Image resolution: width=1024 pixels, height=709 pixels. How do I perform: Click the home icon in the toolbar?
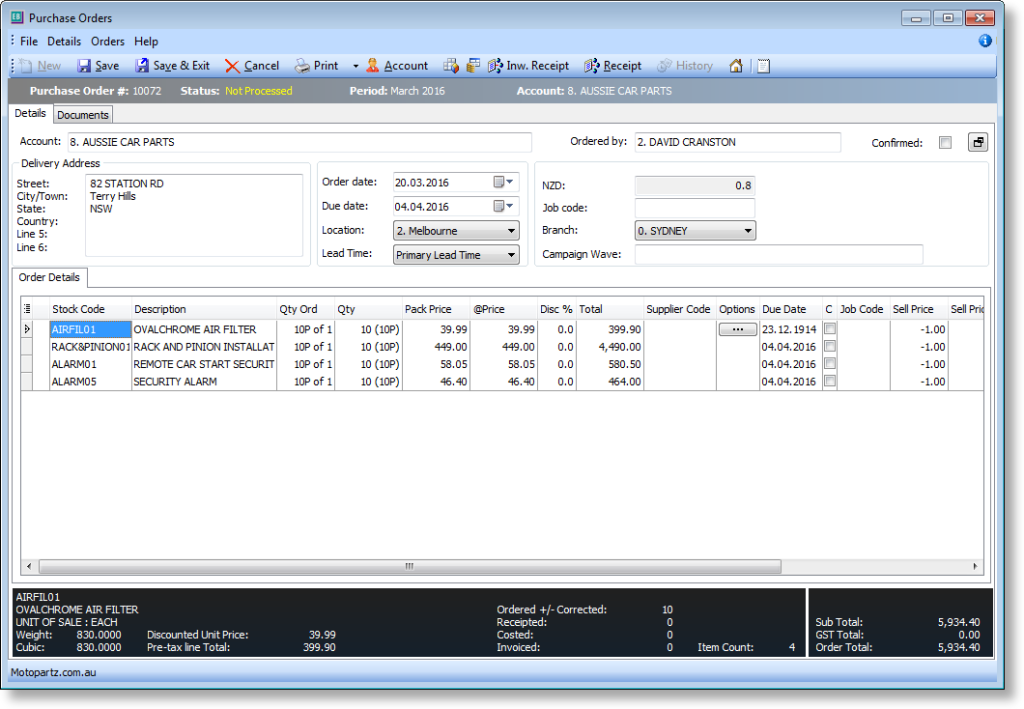pos(736,65)
